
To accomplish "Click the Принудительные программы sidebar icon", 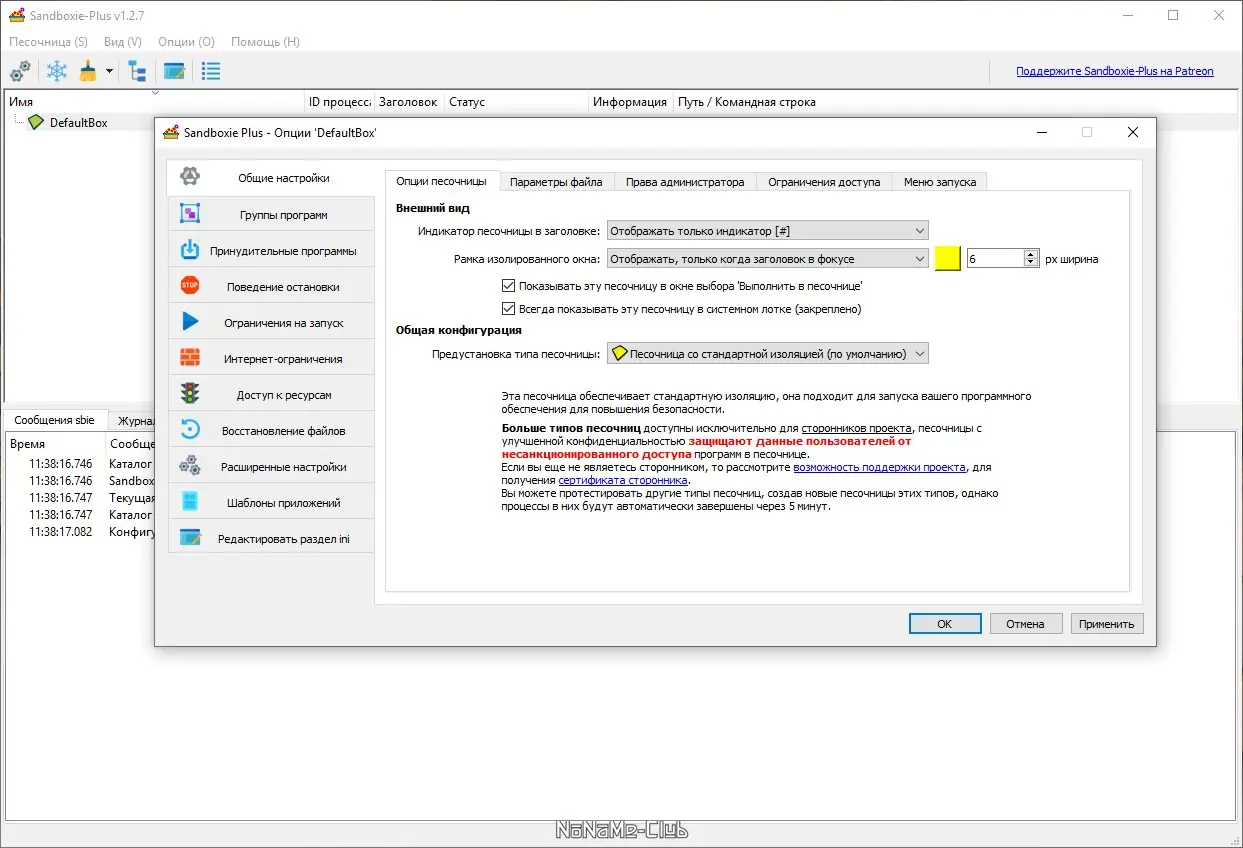I will point(190,250).
